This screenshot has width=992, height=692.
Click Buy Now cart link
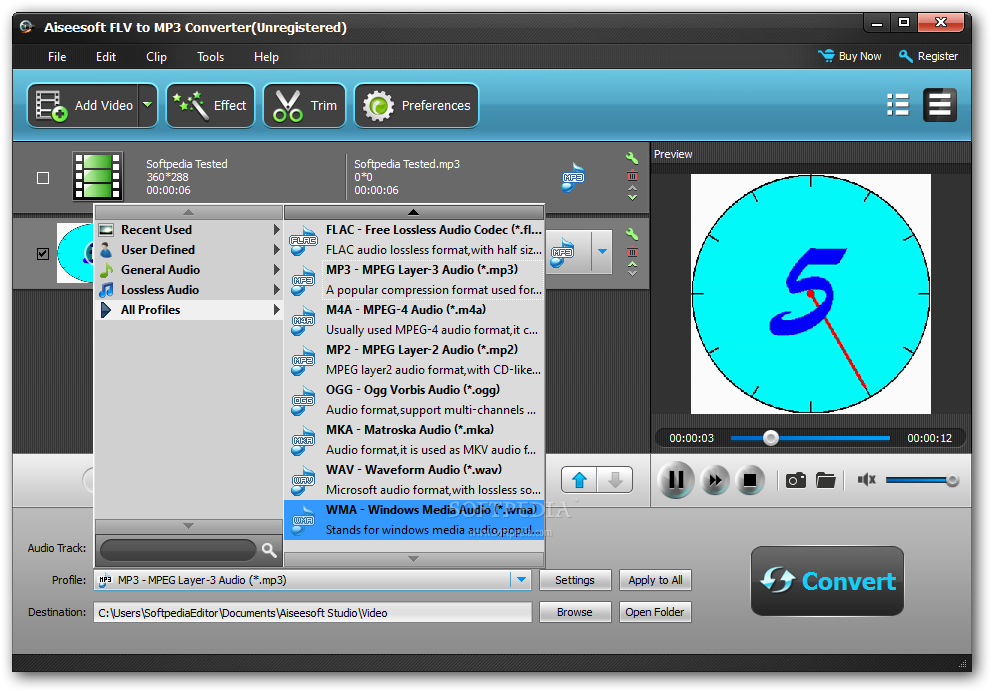[850, 56]
